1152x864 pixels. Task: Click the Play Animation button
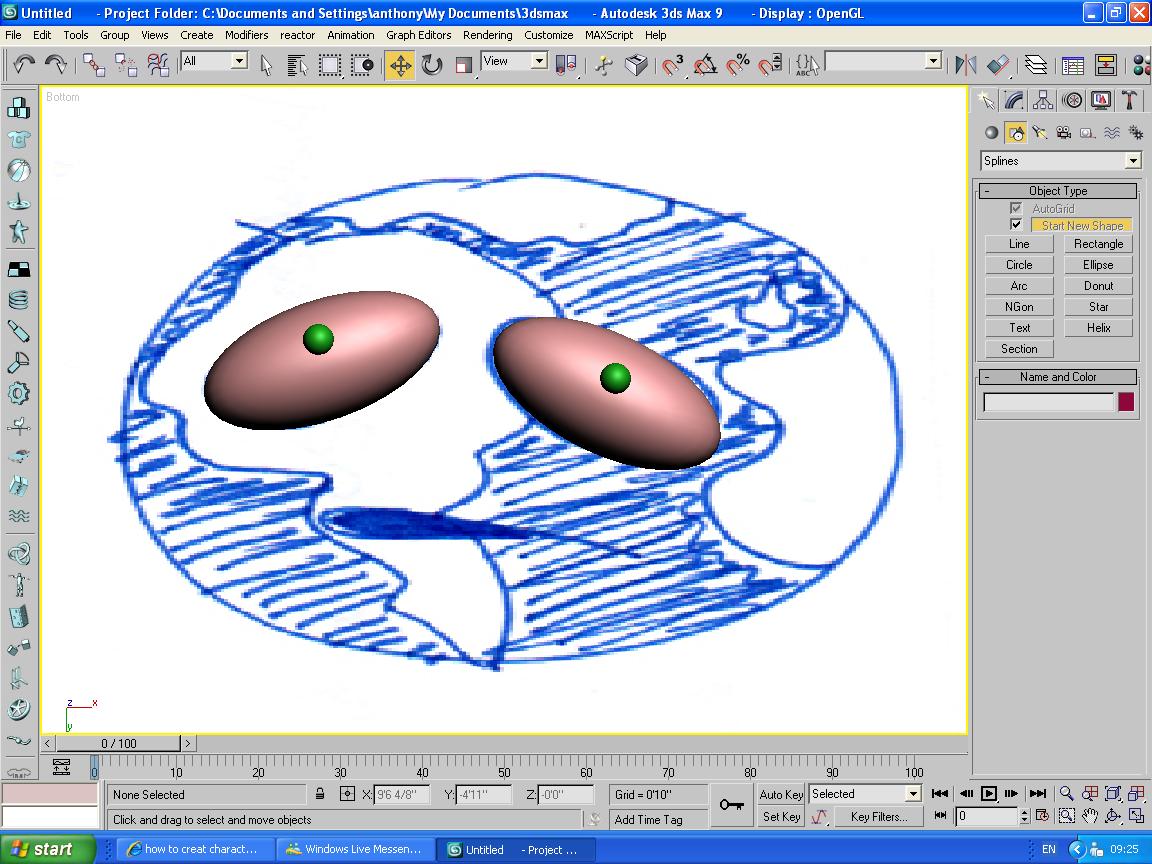click(x=989, y=793)
